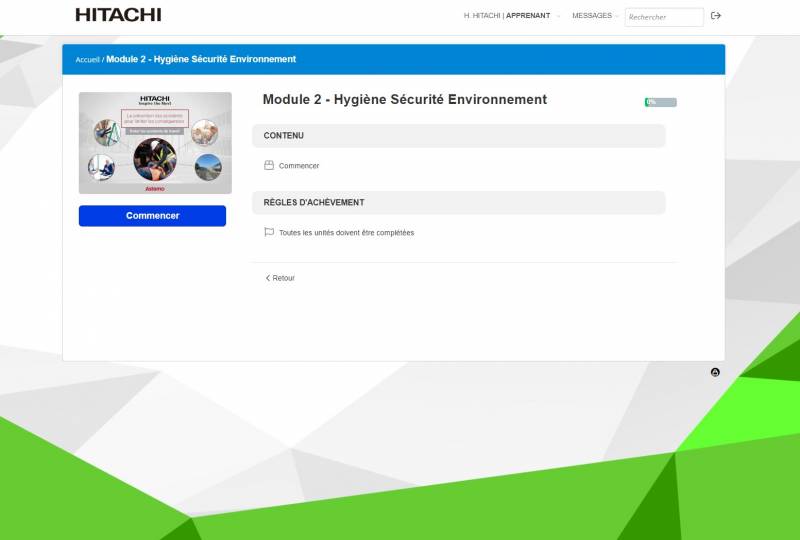The width and height of the screenshot is (800, 540).
Task: Click the back chevron before Retour
Action: (x=267, y=278)
